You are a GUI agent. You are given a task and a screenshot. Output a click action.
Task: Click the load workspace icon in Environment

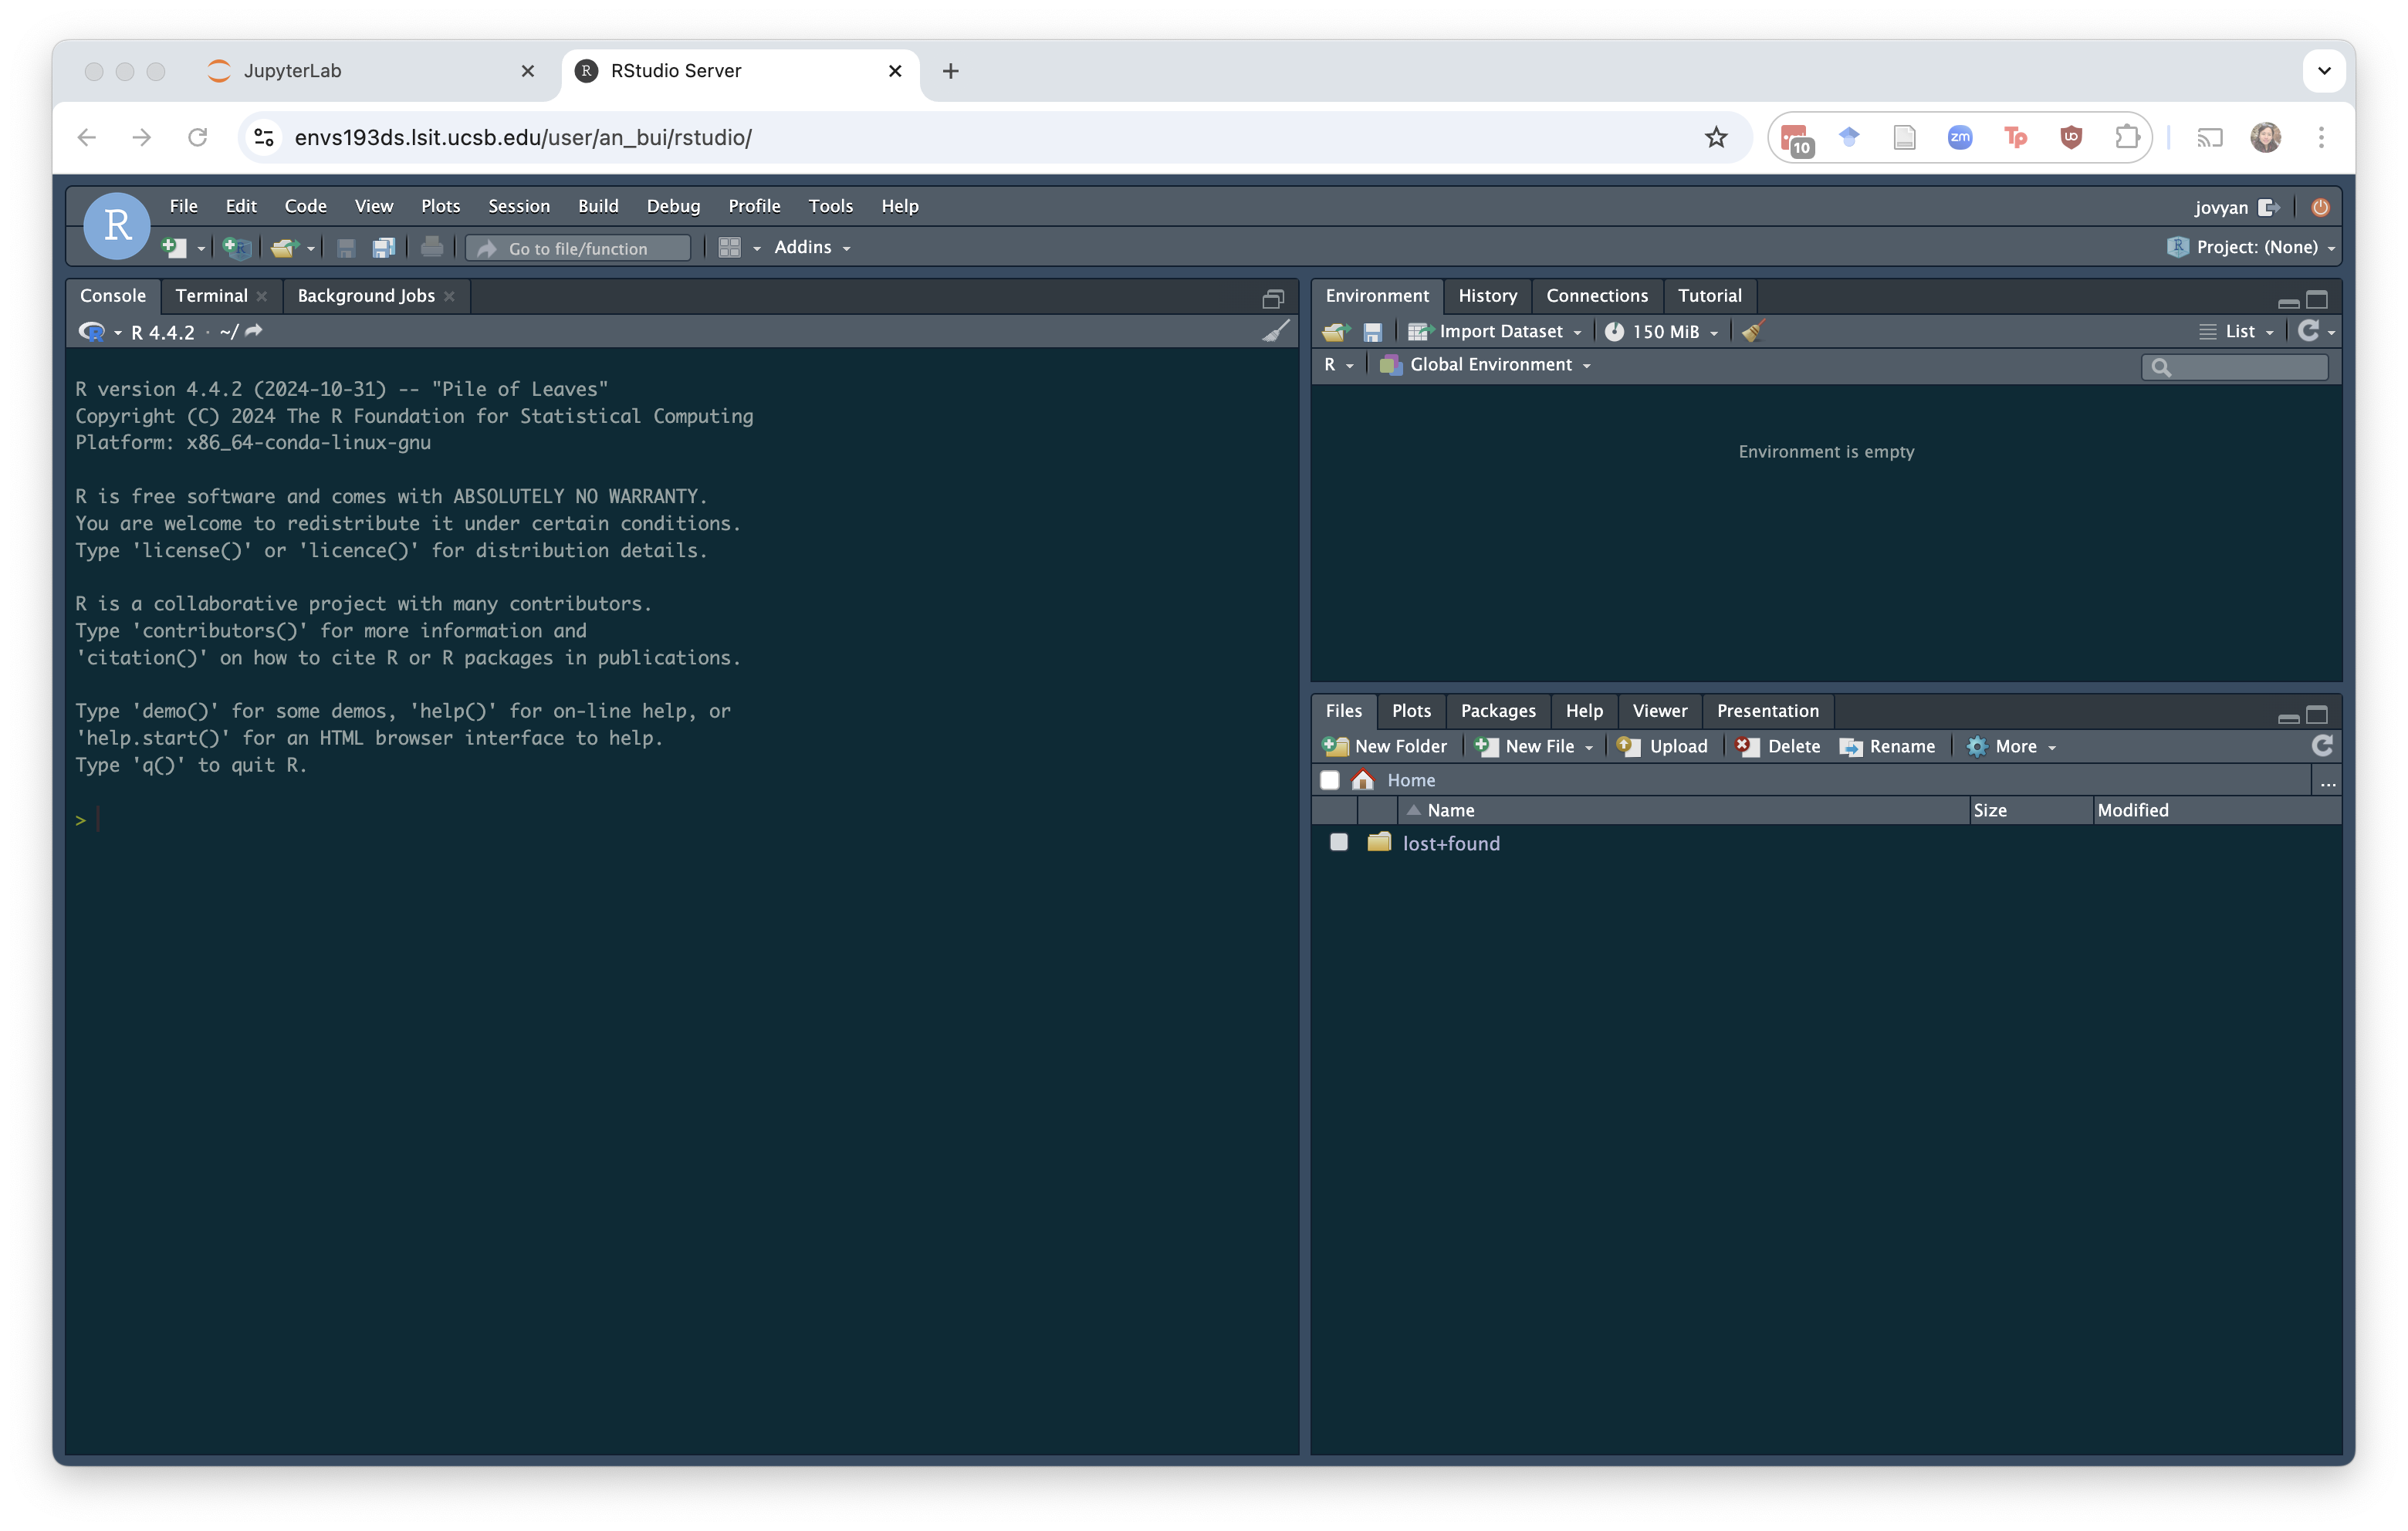point(1335,331)
